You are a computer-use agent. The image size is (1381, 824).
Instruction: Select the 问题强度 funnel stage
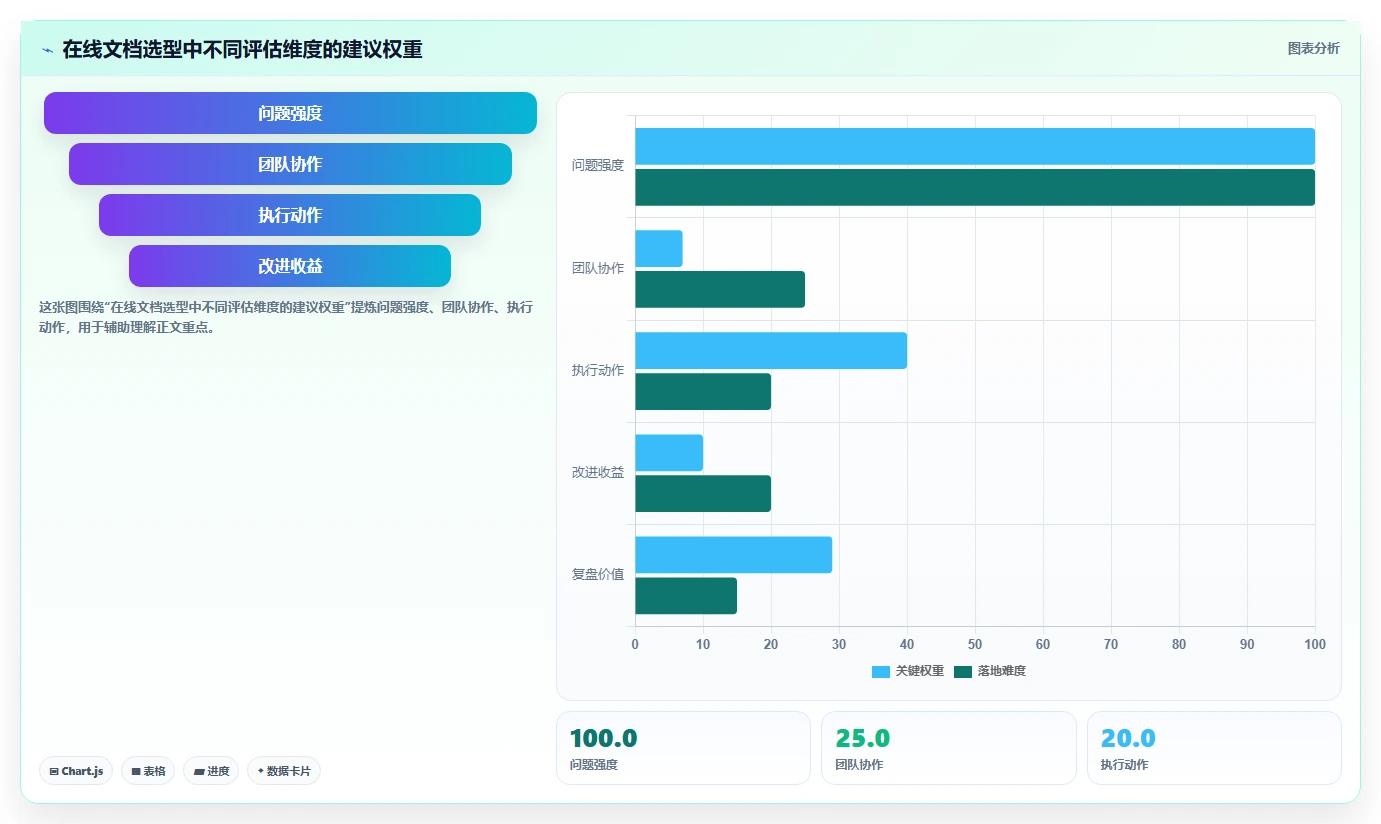(x=290, y=113)
